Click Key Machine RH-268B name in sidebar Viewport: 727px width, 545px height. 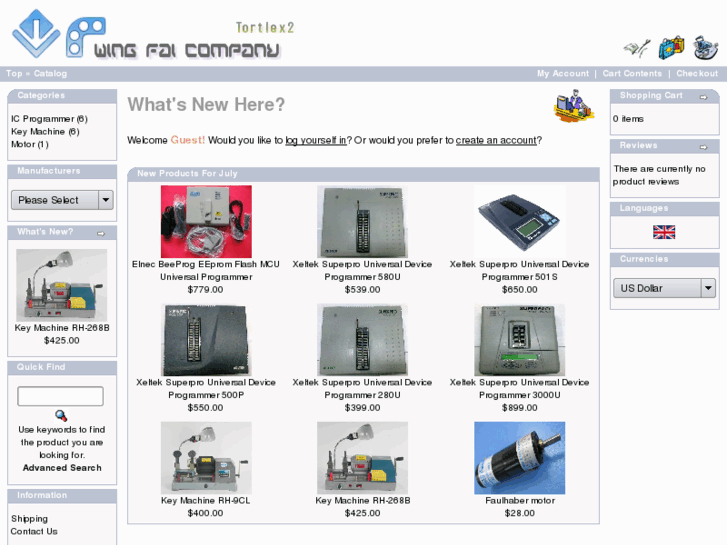tap(62, 328)
